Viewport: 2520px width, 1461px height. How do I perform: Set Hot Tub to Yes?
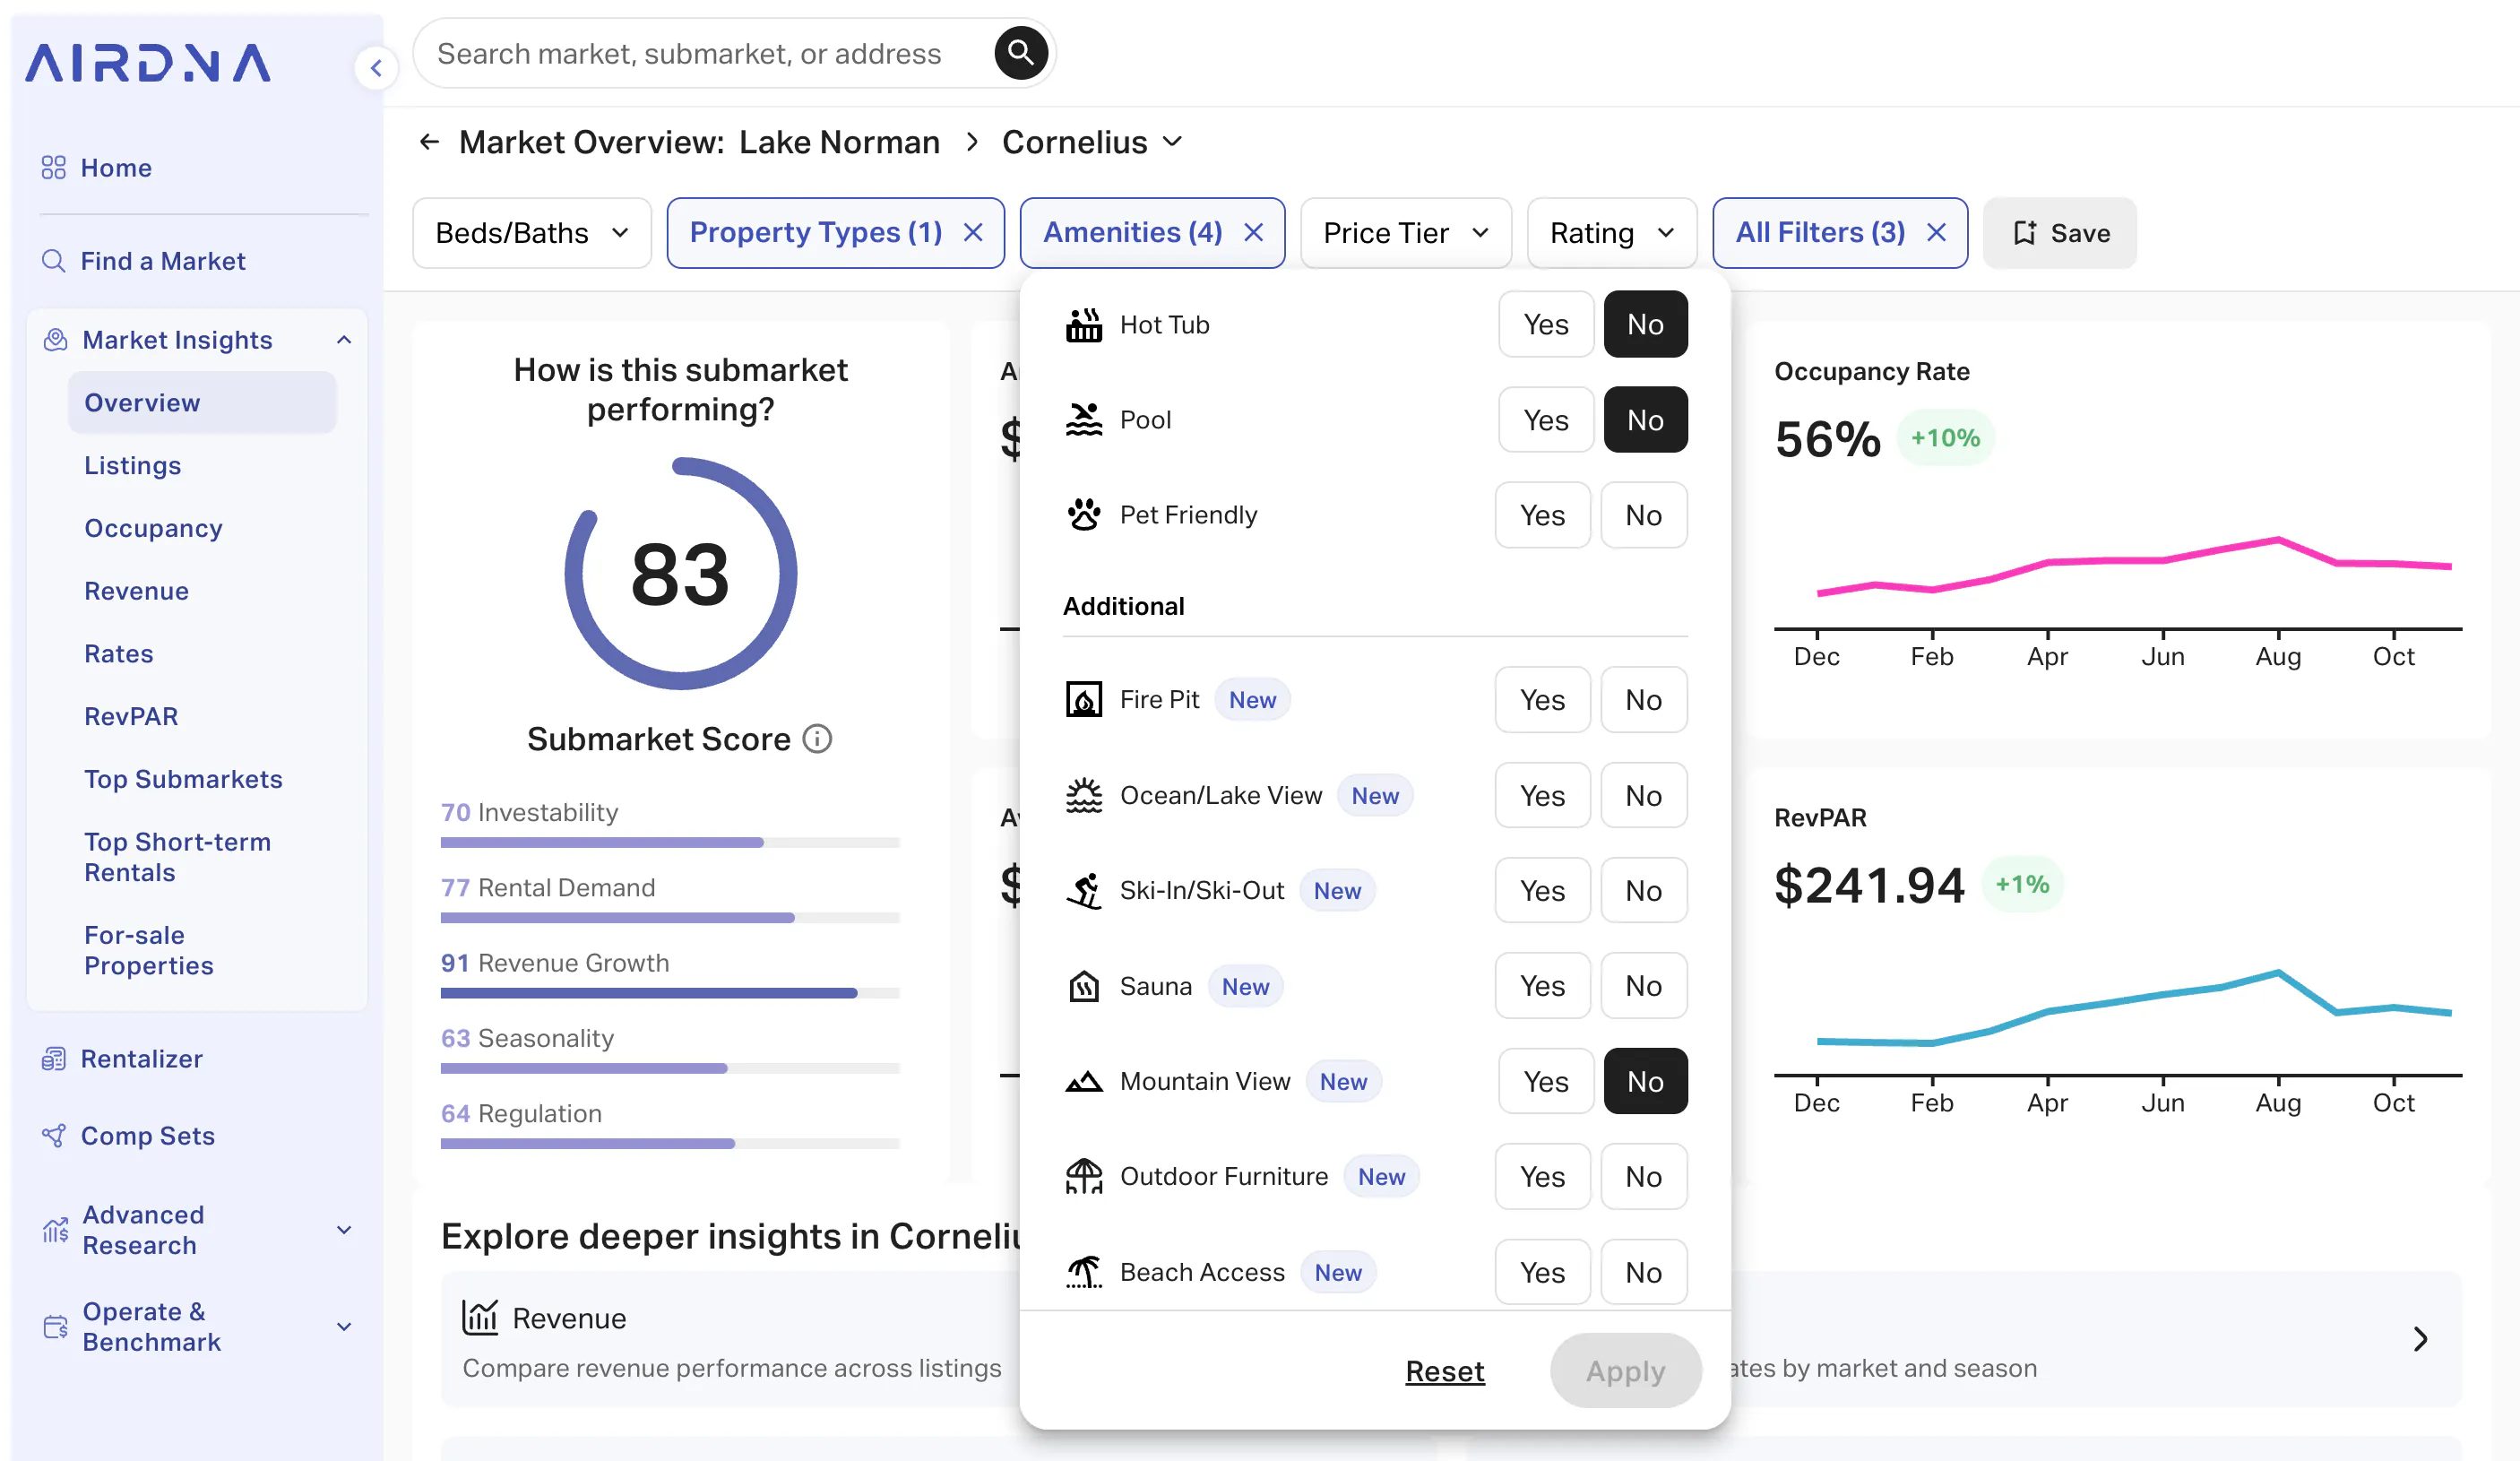point(1546,325)
